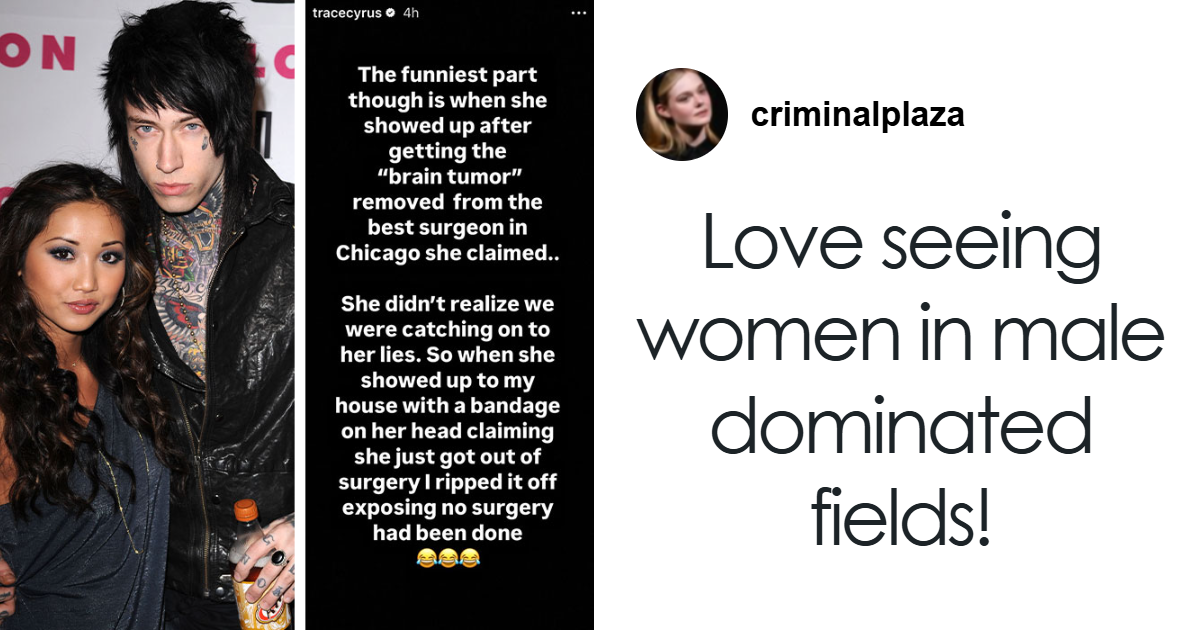Select the circular profile photo thumbnail
This screenshot has height=630, width=1200.
pyautogui.click(x=680, y=113)
